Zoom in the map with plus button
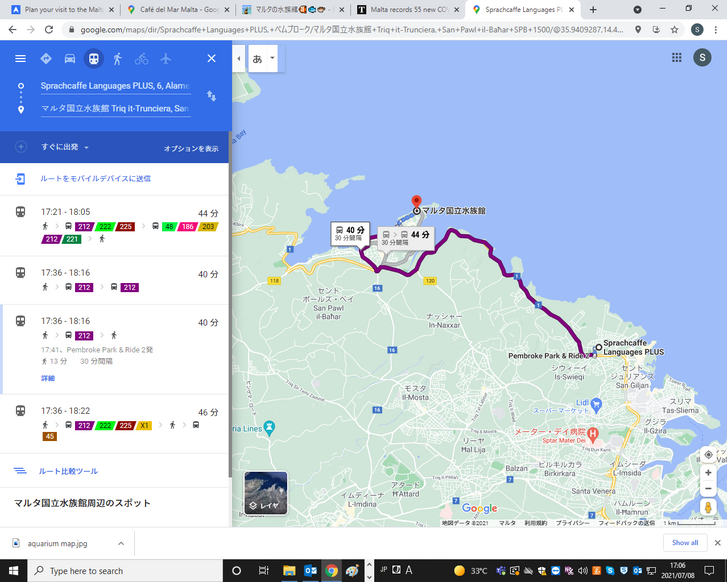Viewport: 727px width, 582px height. 708,473
